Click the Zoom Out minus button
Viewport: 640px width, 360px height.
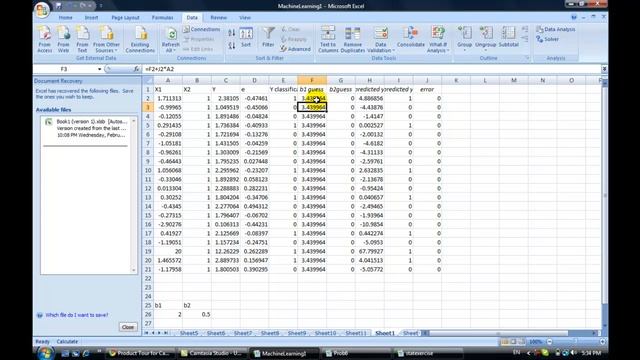tap(549, 342)
